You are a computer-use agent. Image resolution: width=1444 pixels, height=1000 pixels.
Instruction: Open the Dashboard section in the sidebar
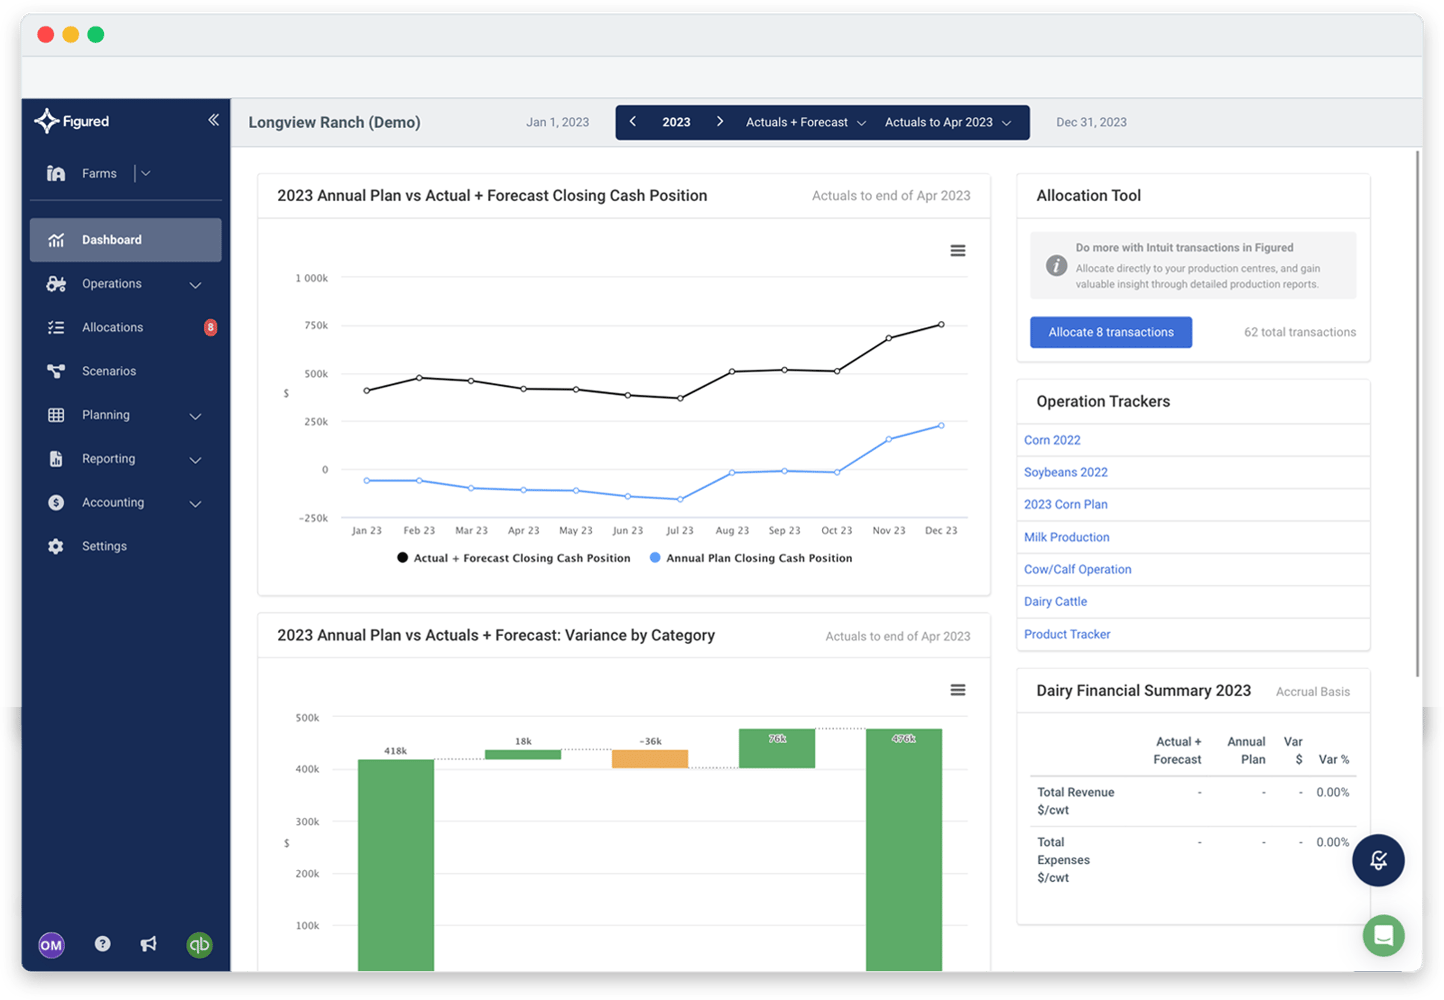(x=111, y=239)
